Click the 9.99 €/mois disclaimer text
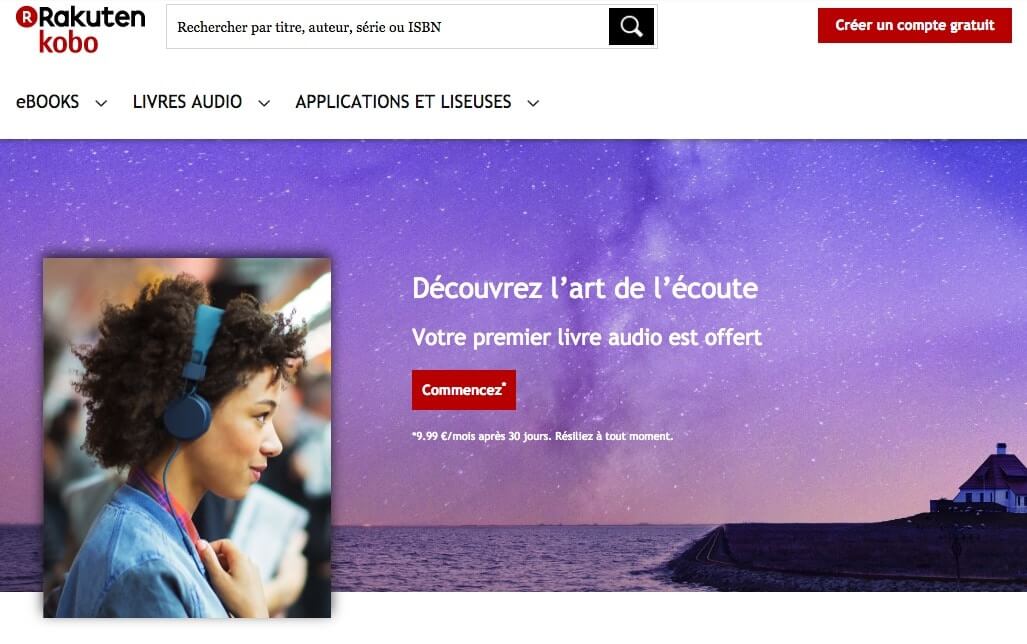The image size is (1027, 644). tap(542, 436)
